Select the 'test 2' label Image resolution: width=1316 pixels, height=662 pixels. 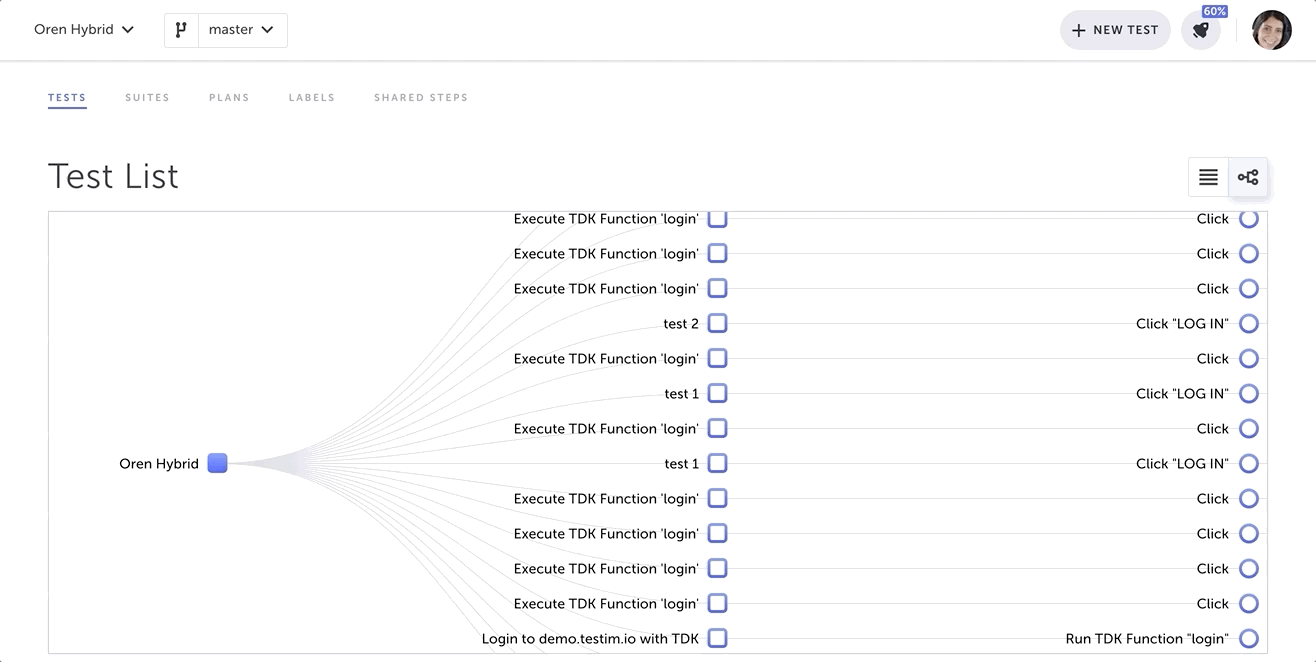[681, 324]
